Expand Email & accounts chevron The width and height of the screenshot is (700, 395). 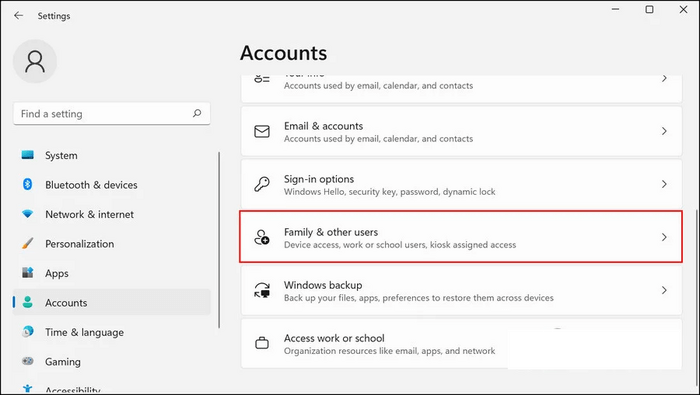click(664, 131)
